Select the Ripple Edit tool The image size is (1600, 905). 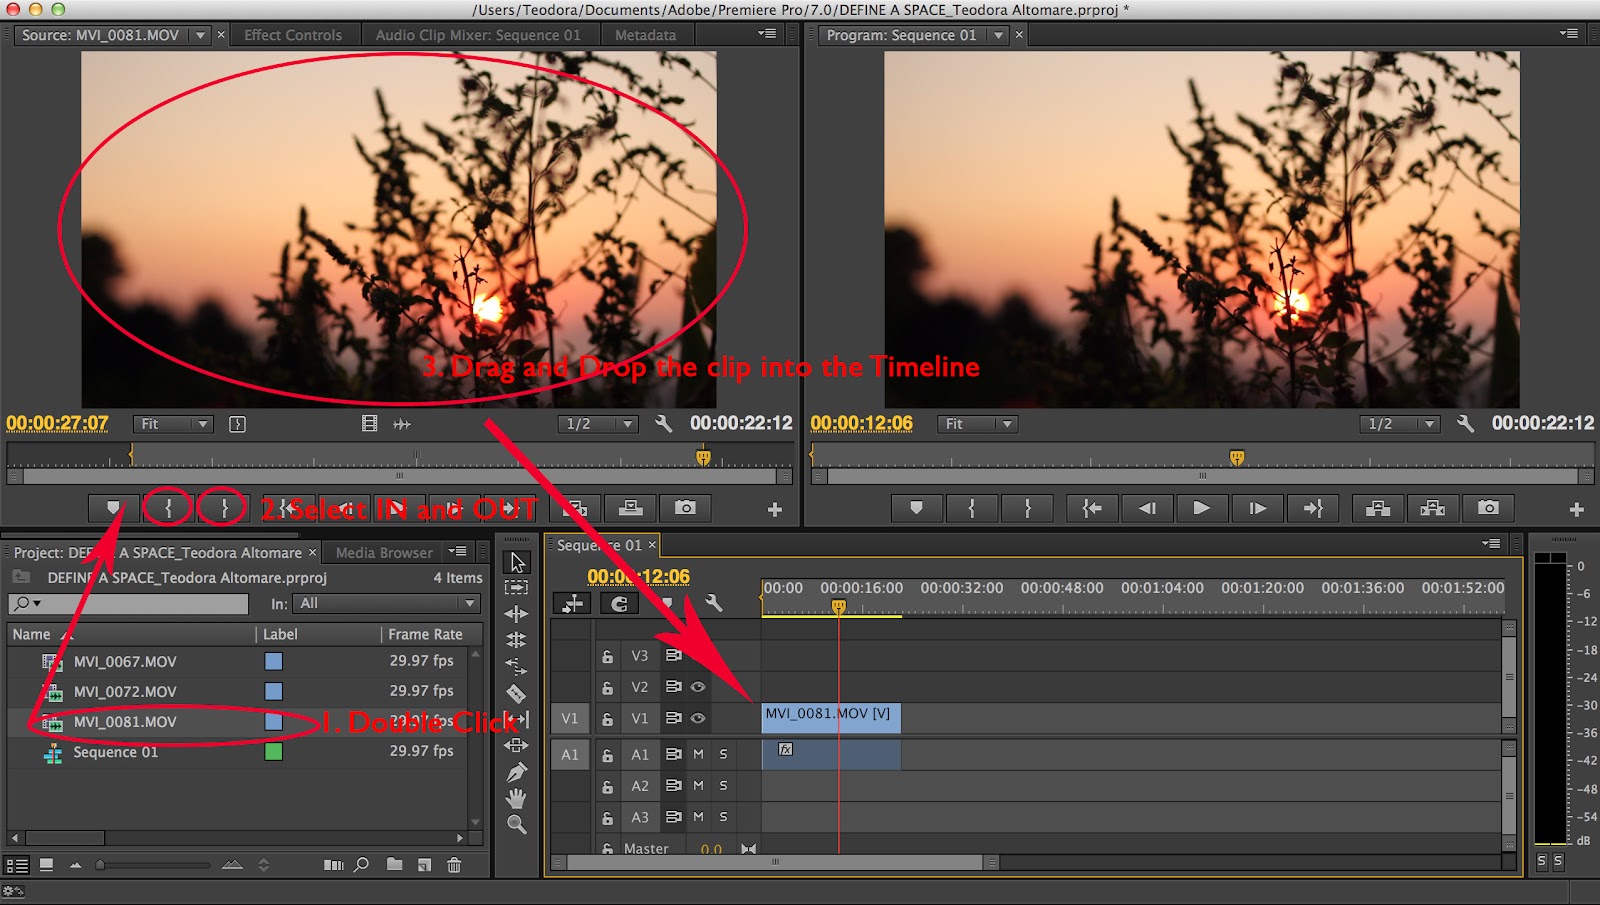(x=516, y=614)
